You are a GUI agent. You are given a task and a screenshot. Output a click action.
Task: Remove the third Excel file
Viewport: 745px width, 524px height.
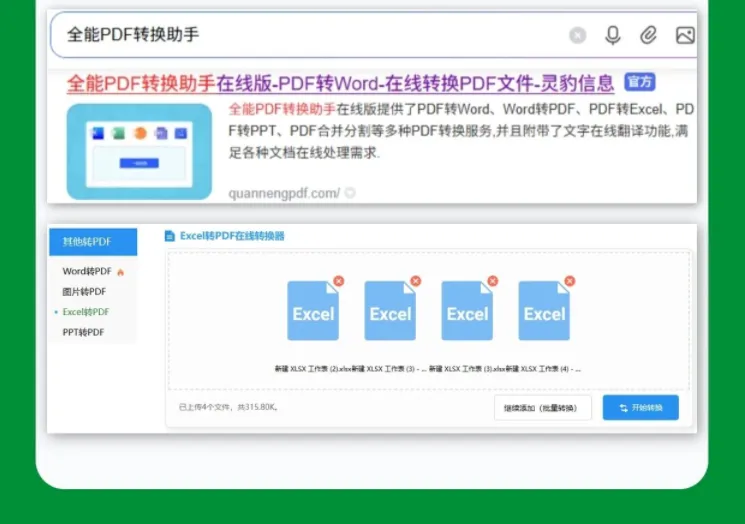[x=493, y=281]
